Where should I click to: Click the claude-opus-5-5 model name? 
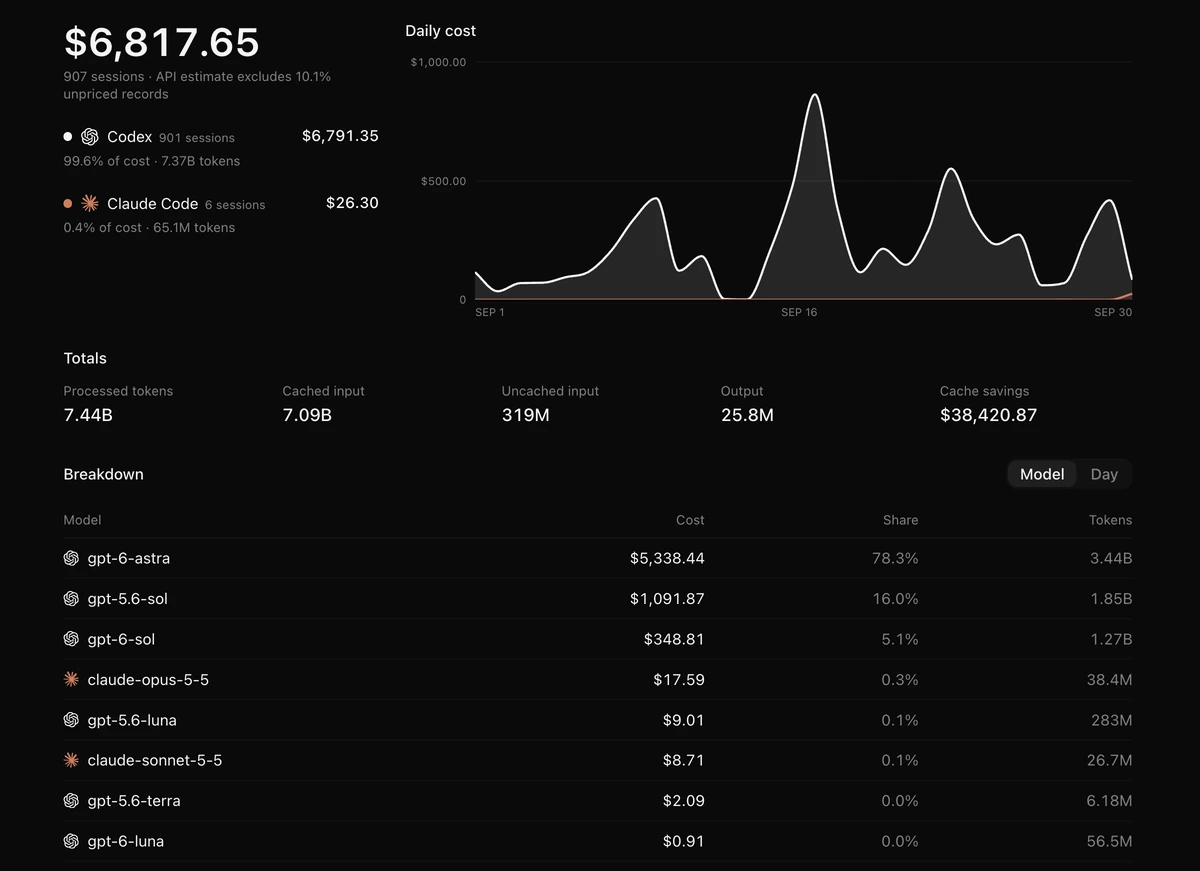(148, 680)
